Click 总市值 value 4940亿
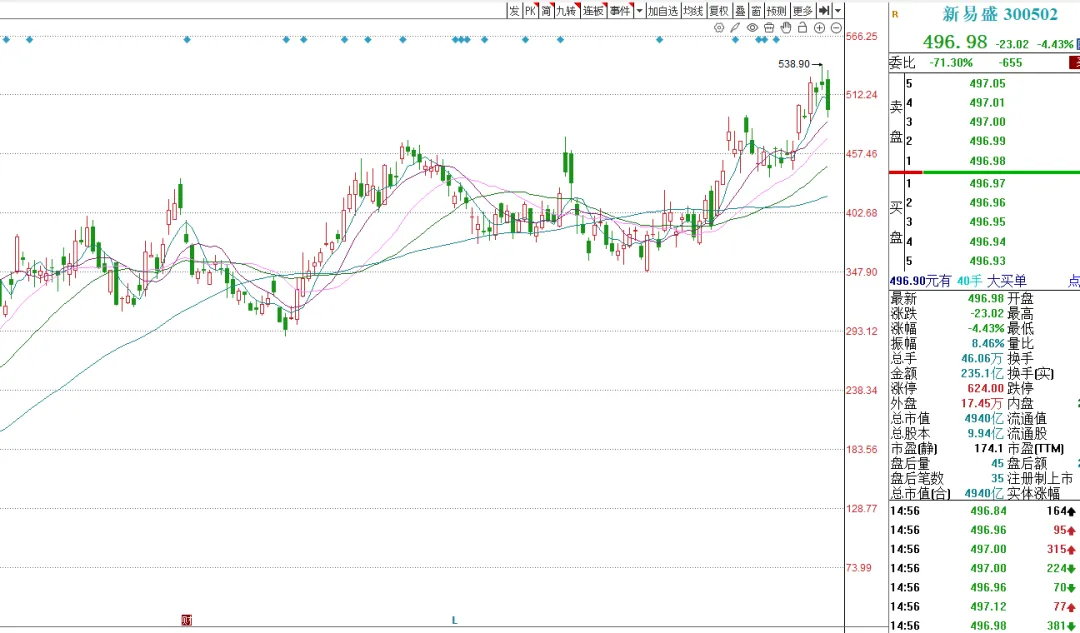The width and height of the screenshot is (1080, 633). pyautogui.click(x=985, y=419)
